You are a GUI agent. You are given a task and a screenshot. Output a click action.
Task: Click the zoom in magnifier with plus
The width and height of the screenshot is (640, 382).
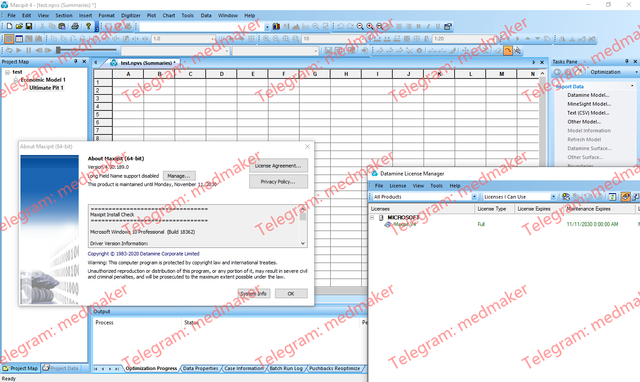coord(370,26)
